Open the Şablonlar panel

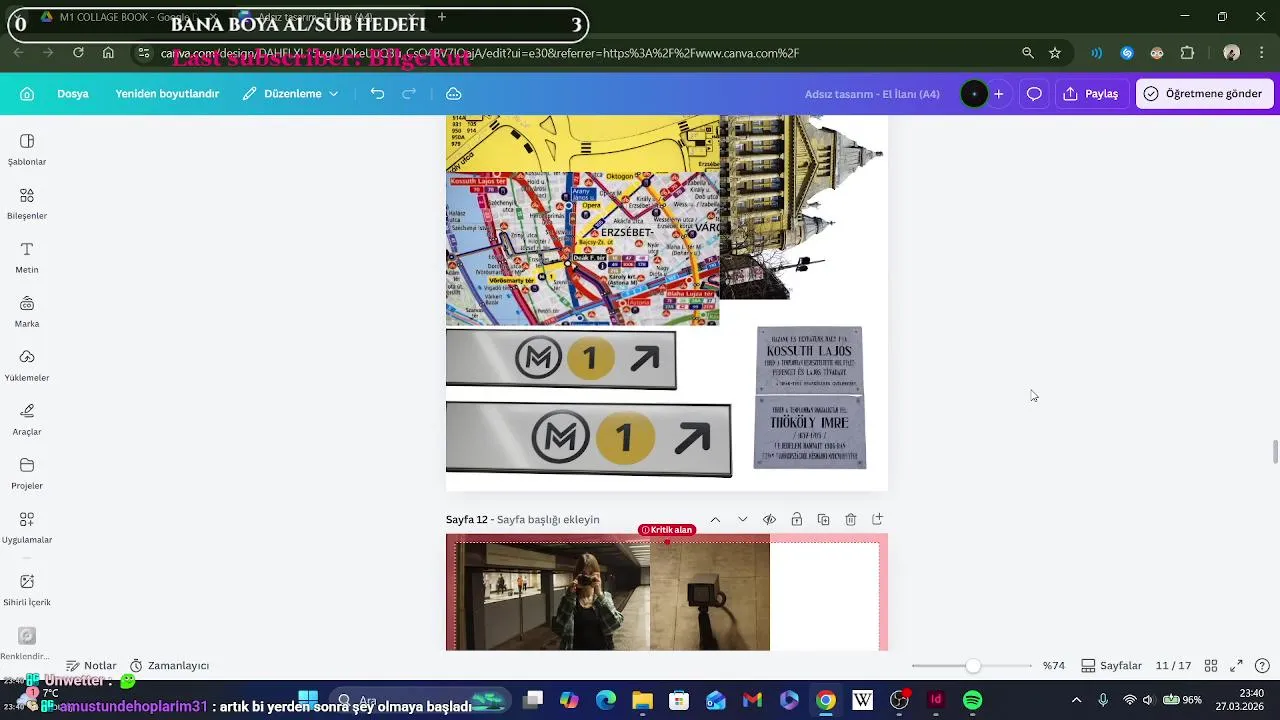coord(27,149)
